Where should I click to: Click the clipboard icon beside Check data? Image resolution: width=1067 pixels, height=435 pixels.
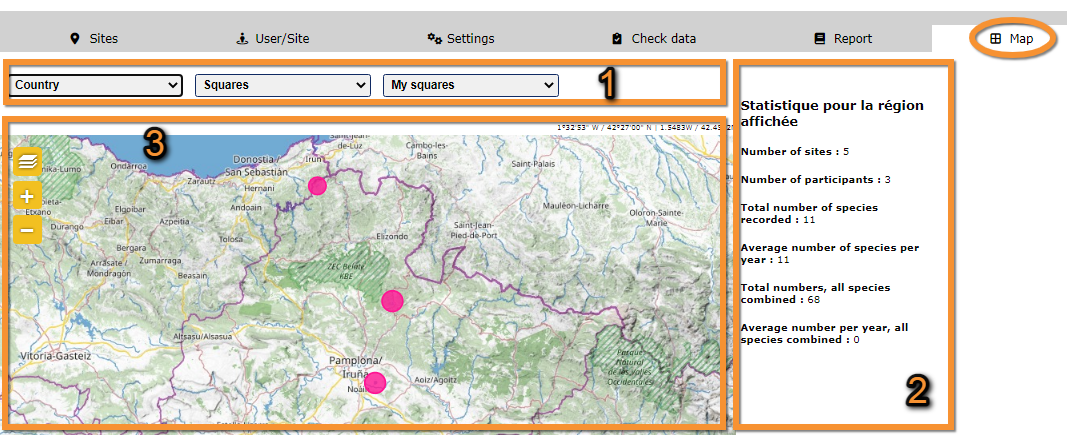[x=617, y=39]
